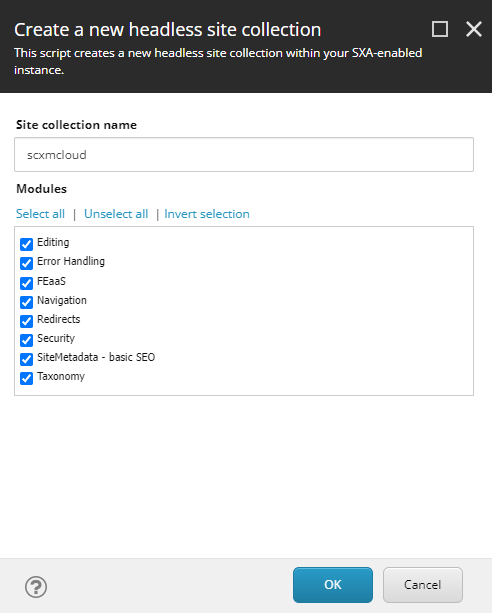The height and width of the screenshot is (613, 492).
Task: Confirm with the OK button
Action: coord(333,585)
